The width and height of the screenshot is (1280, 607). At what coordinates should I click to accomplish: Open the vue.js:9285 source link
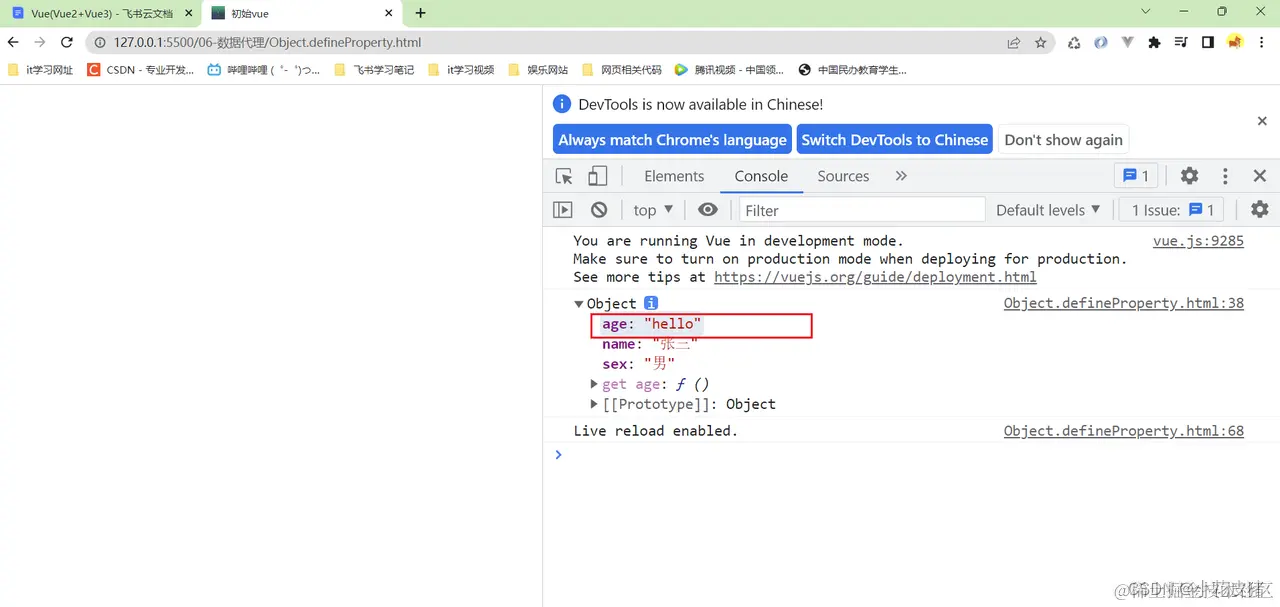(1198, 241)
